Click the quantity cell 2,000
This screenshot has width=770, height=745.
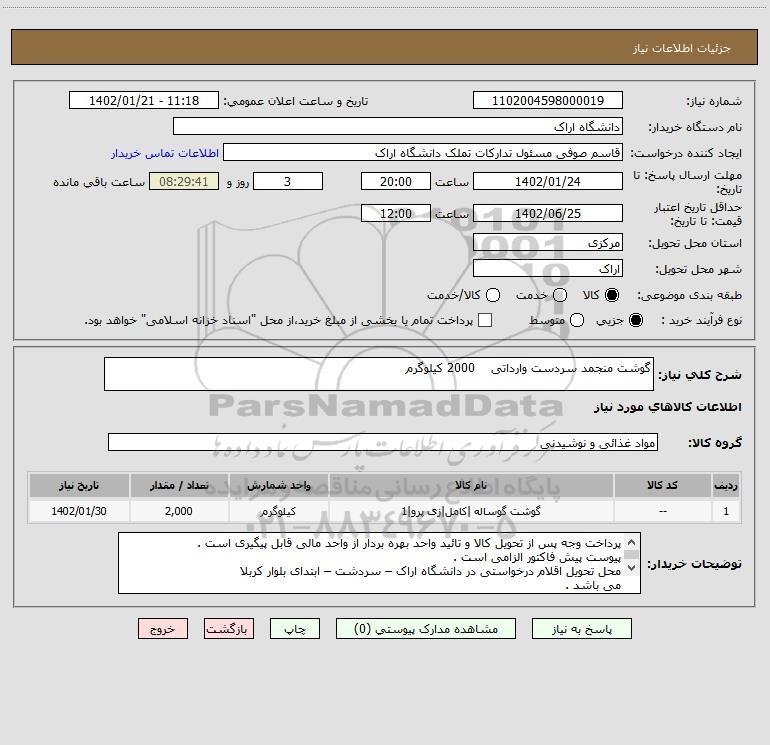[x=179, y=511]
